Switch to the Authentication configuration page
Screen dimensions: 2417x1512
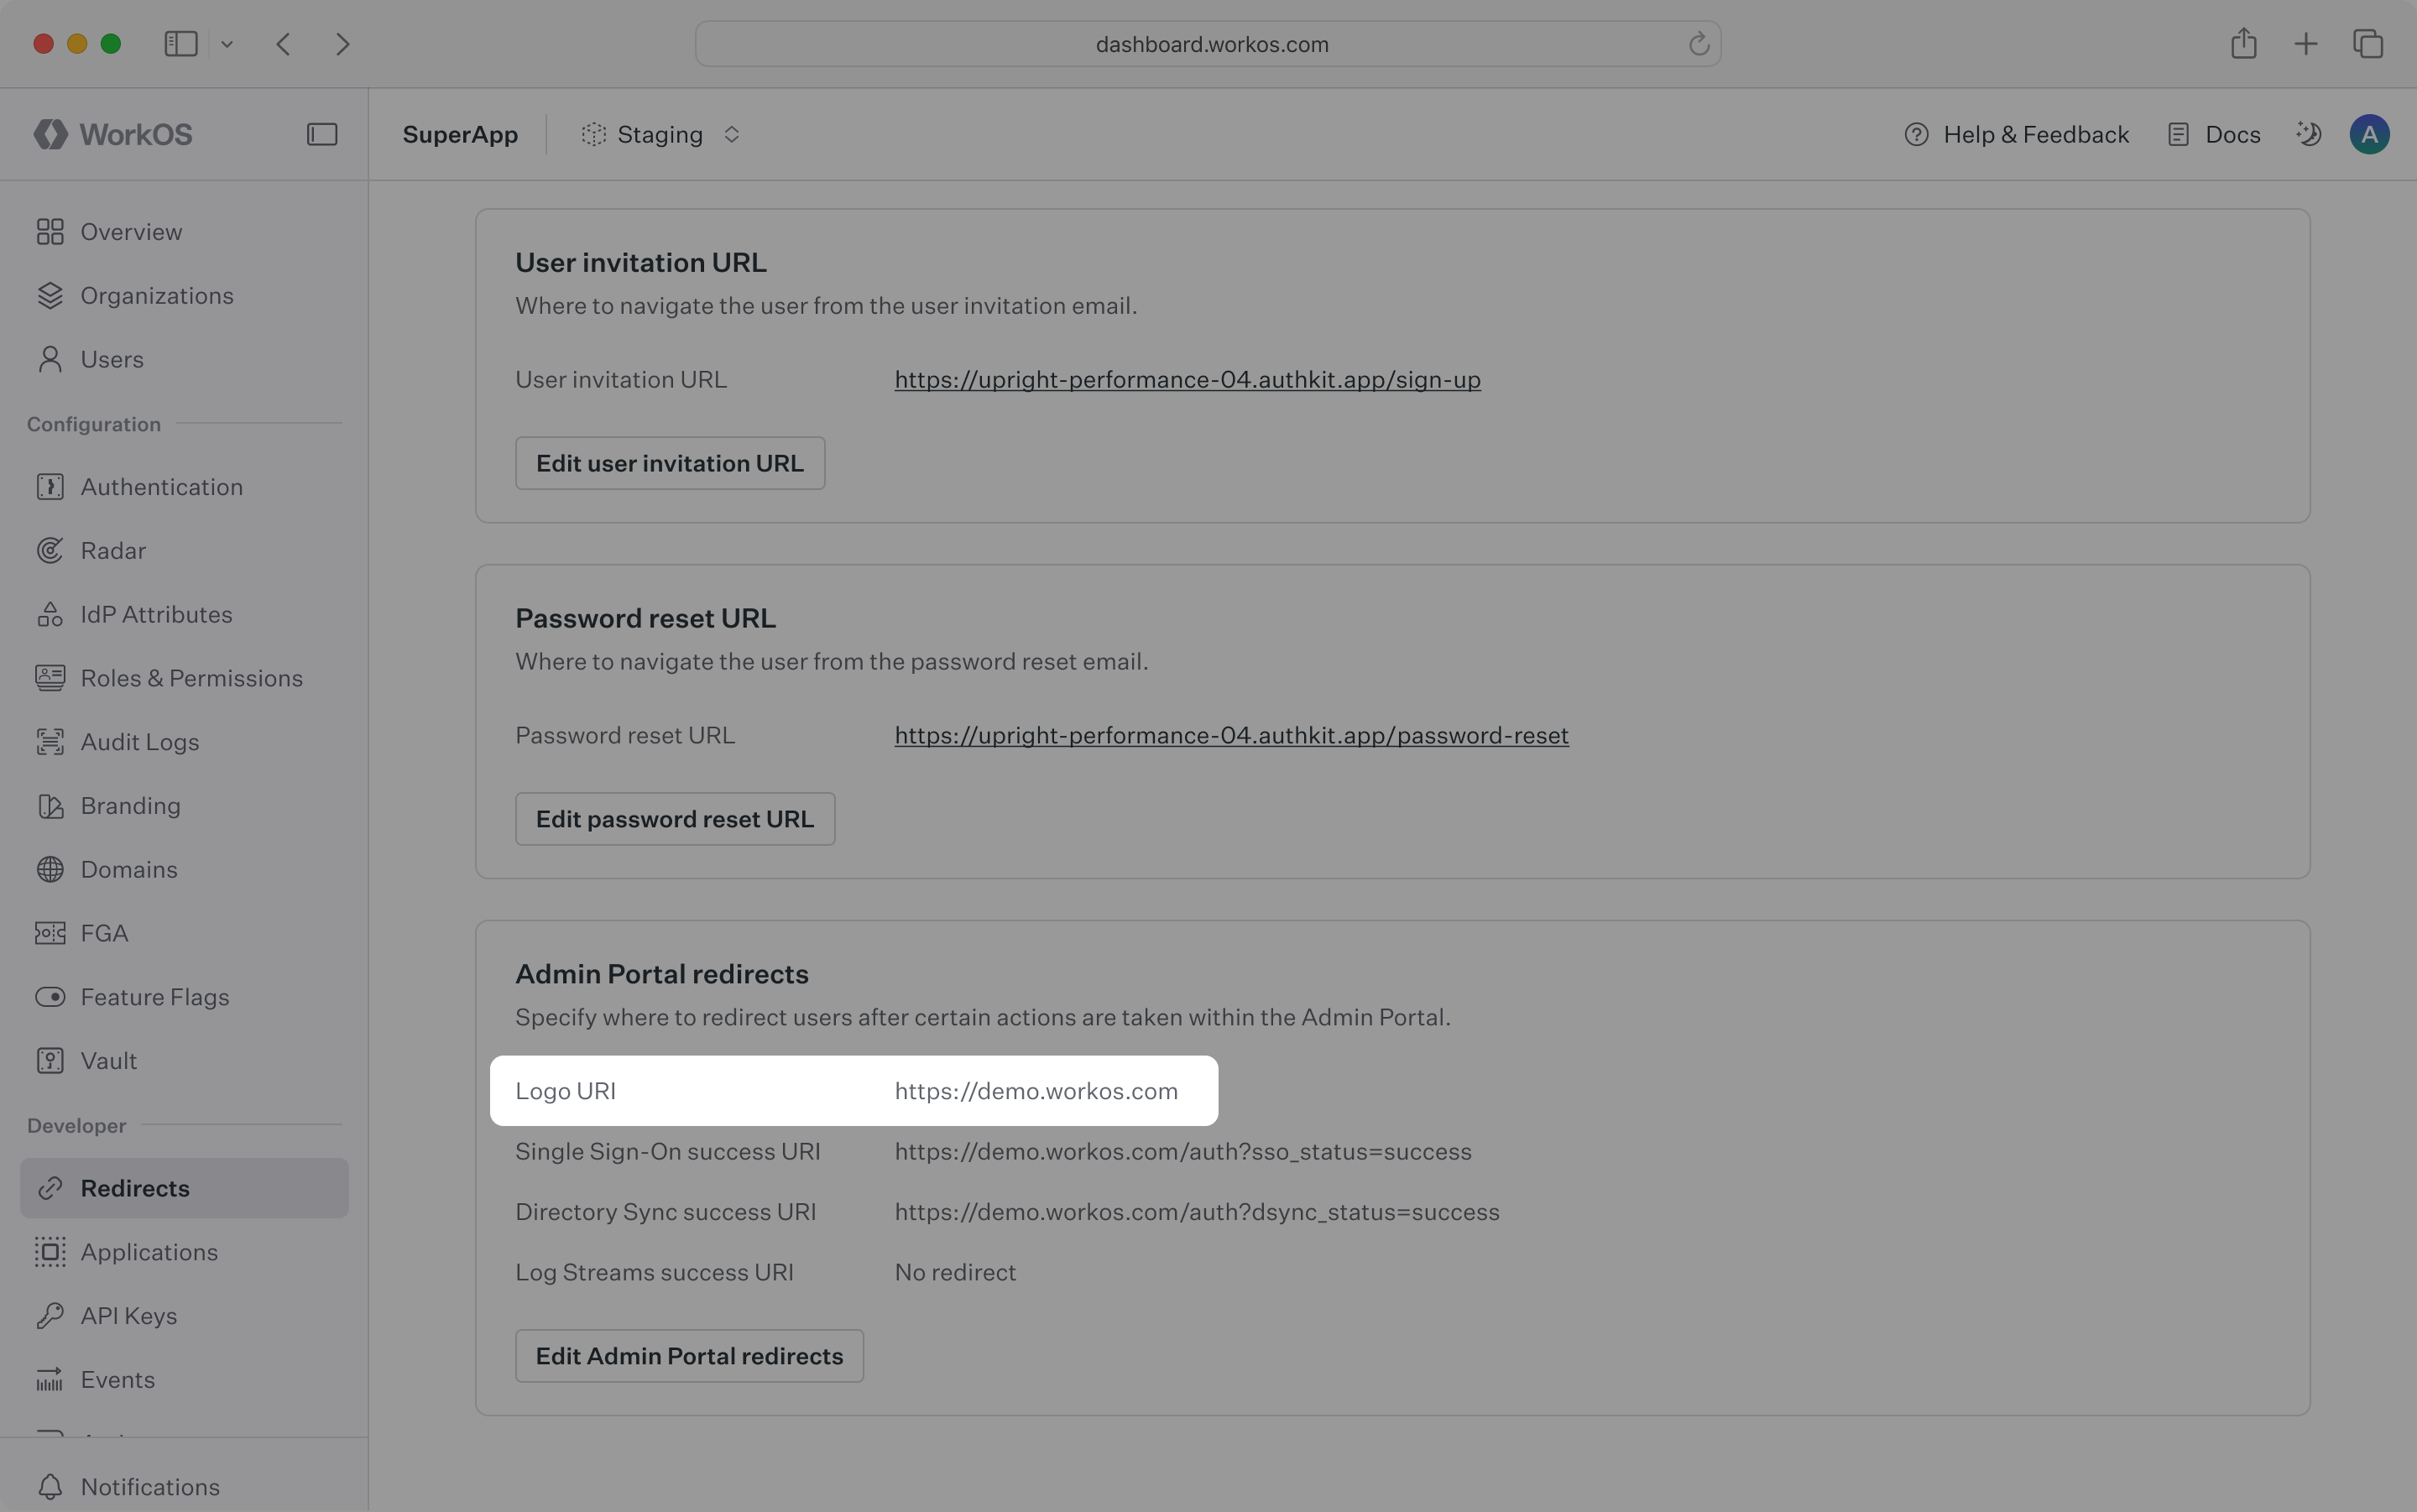pos(161,487)
